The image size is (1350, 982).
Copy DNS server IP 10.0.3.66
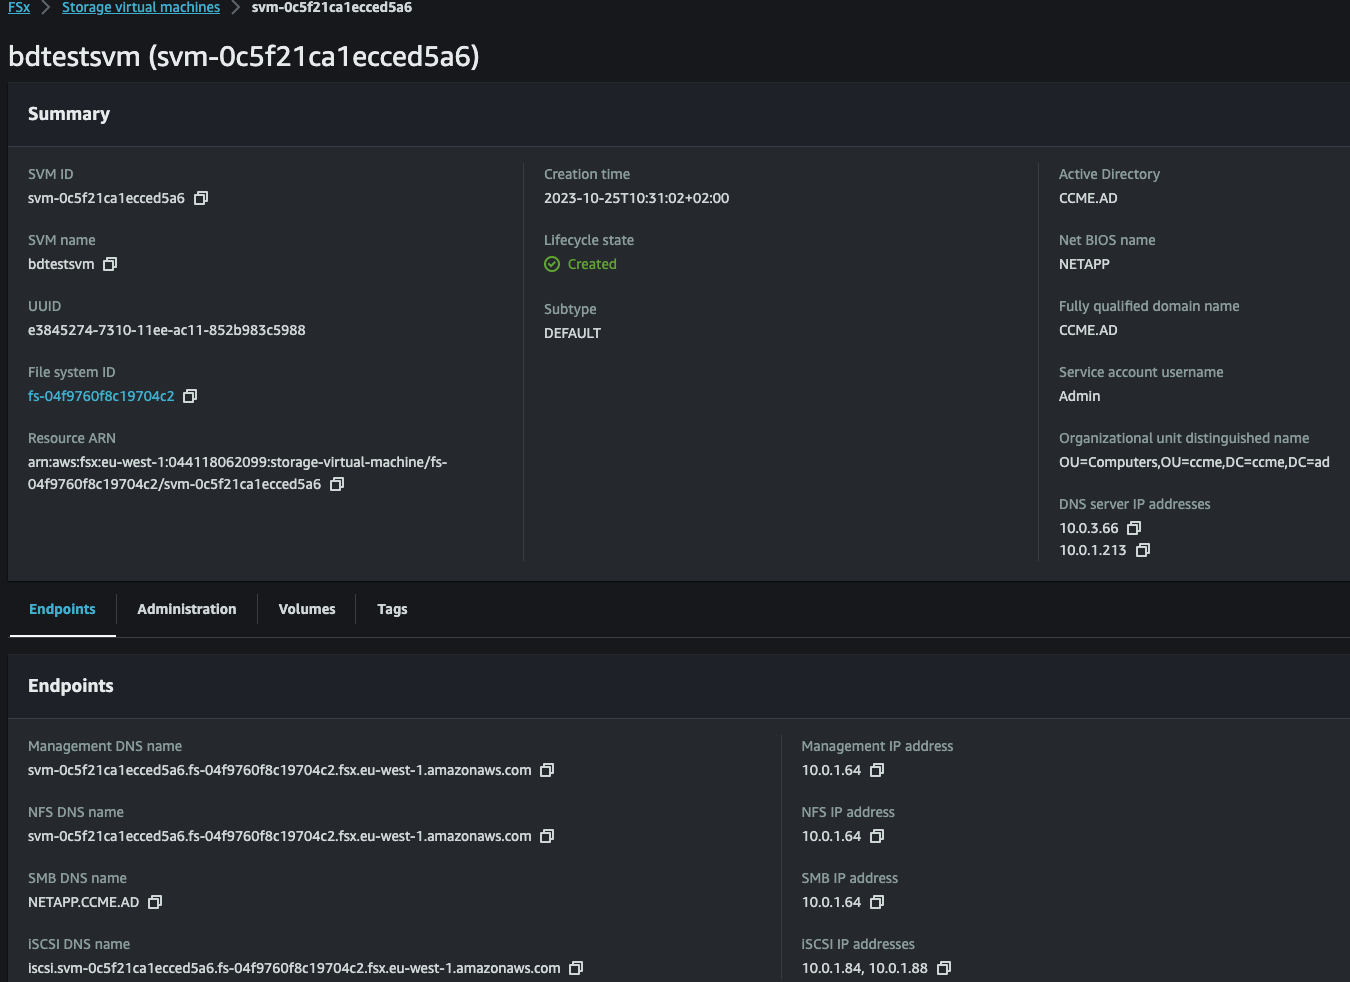tap(1134, 528)
